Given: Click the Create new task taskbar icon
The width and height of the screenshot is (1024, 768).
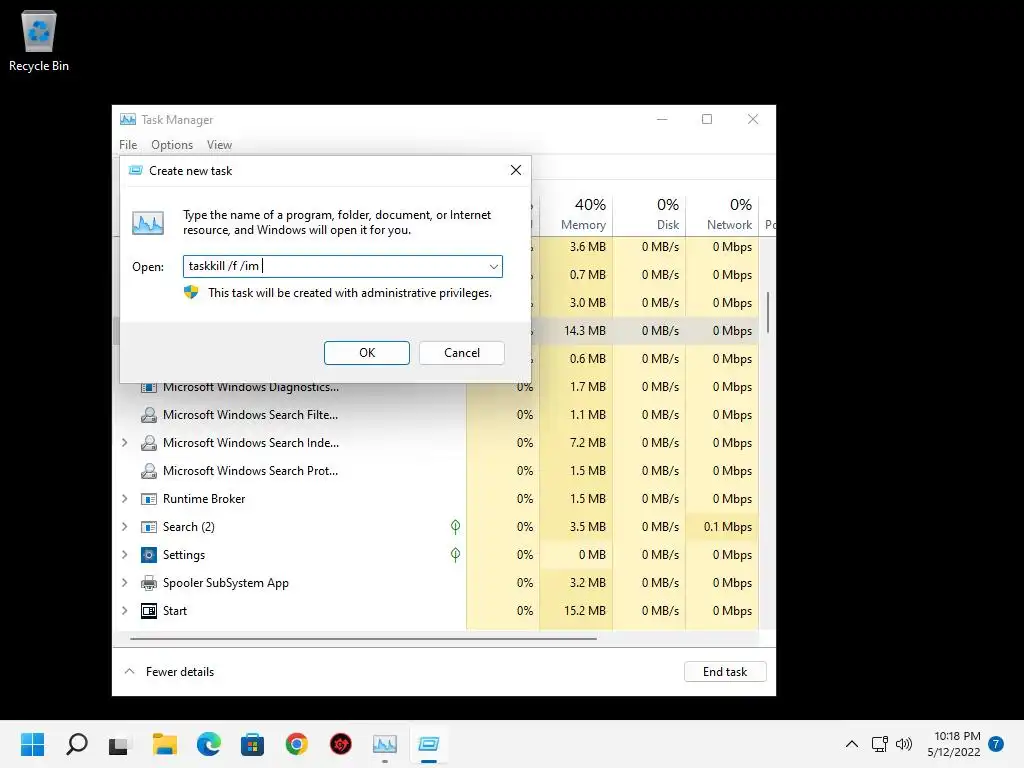Looking at the screenshot, I should click(x=428, y=744).
